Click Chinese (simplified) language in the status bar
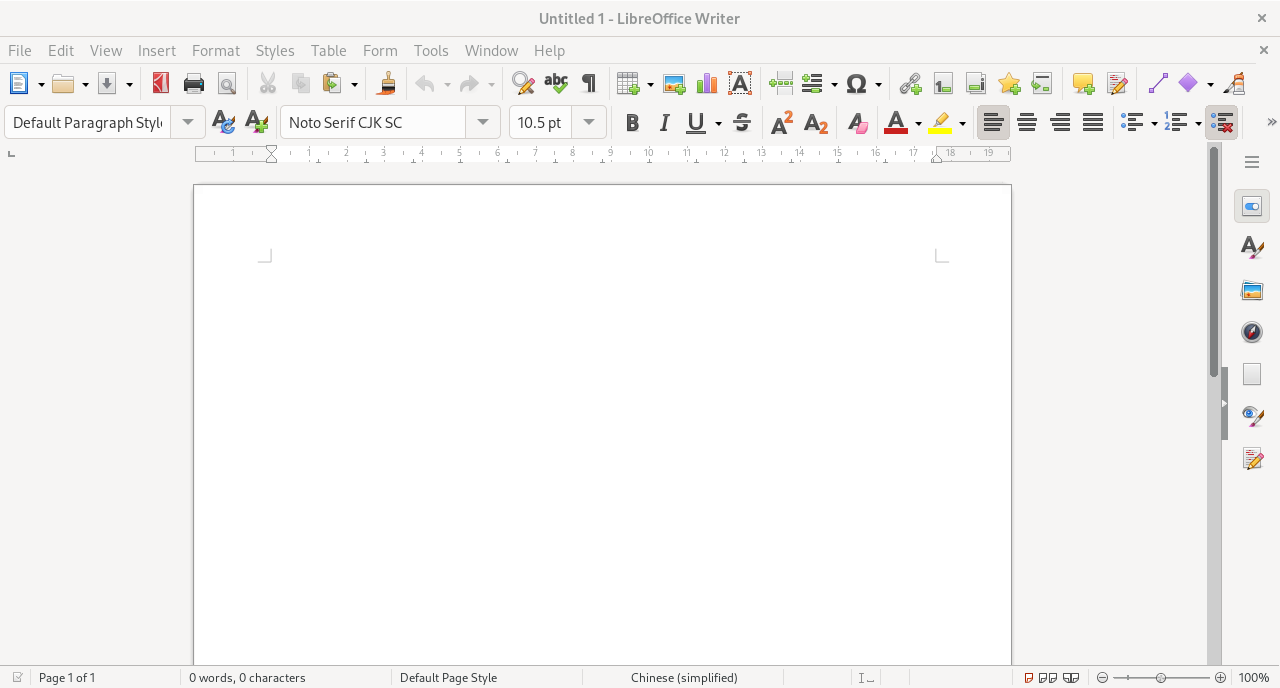 pyautogui.click(x=684, y=678)
